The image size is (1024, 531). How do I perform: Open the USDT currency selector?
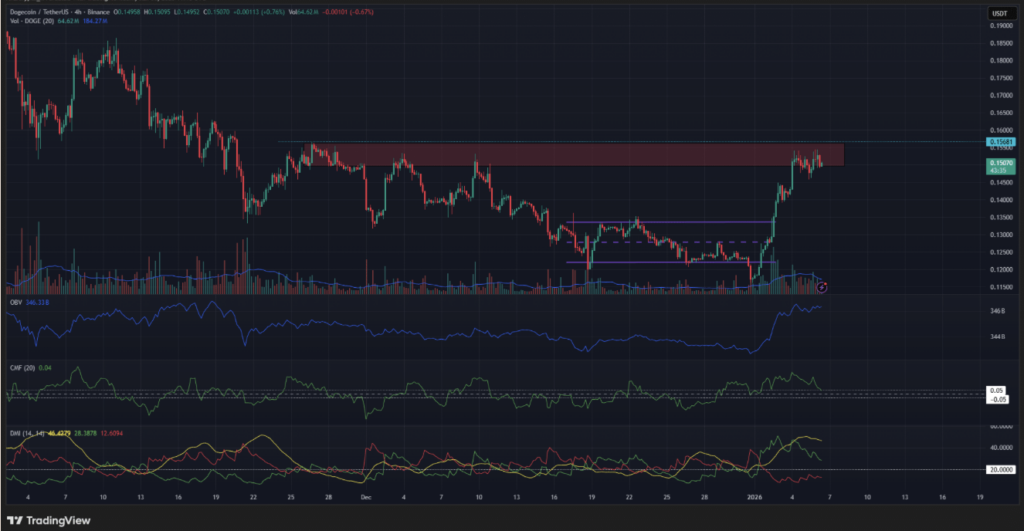pos(1000,12)
